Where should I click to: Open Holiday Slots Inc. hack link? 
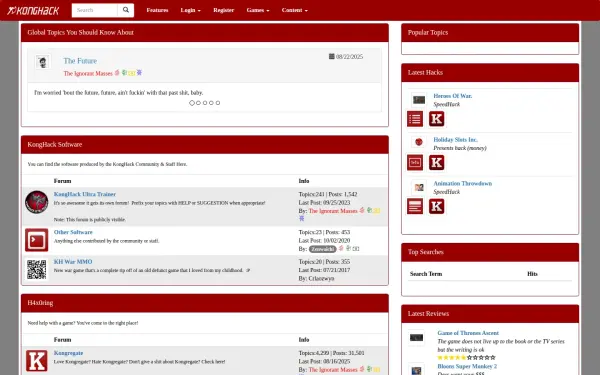coord(455,140)
